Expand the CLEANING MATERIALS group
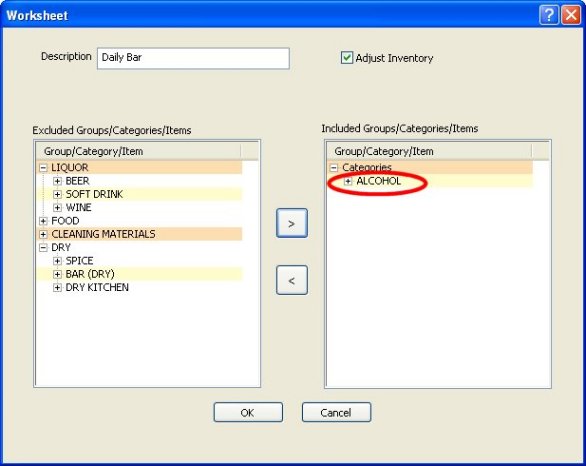586x466 pixels. click(x=43, y=234)
